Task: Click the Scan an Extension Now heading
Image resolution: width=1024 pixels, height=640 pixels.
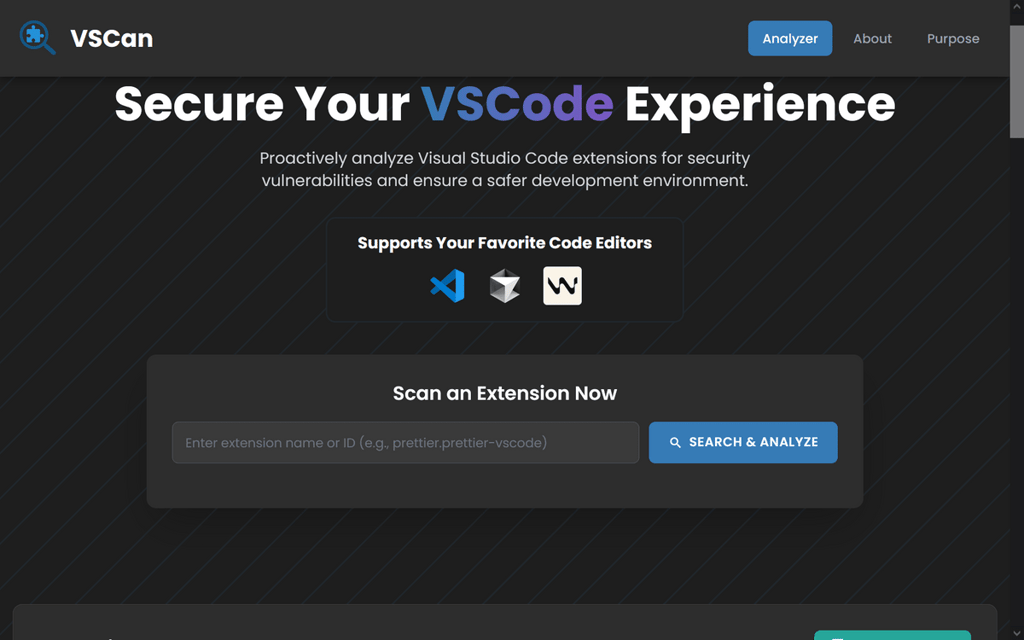Action: (505, 393)
